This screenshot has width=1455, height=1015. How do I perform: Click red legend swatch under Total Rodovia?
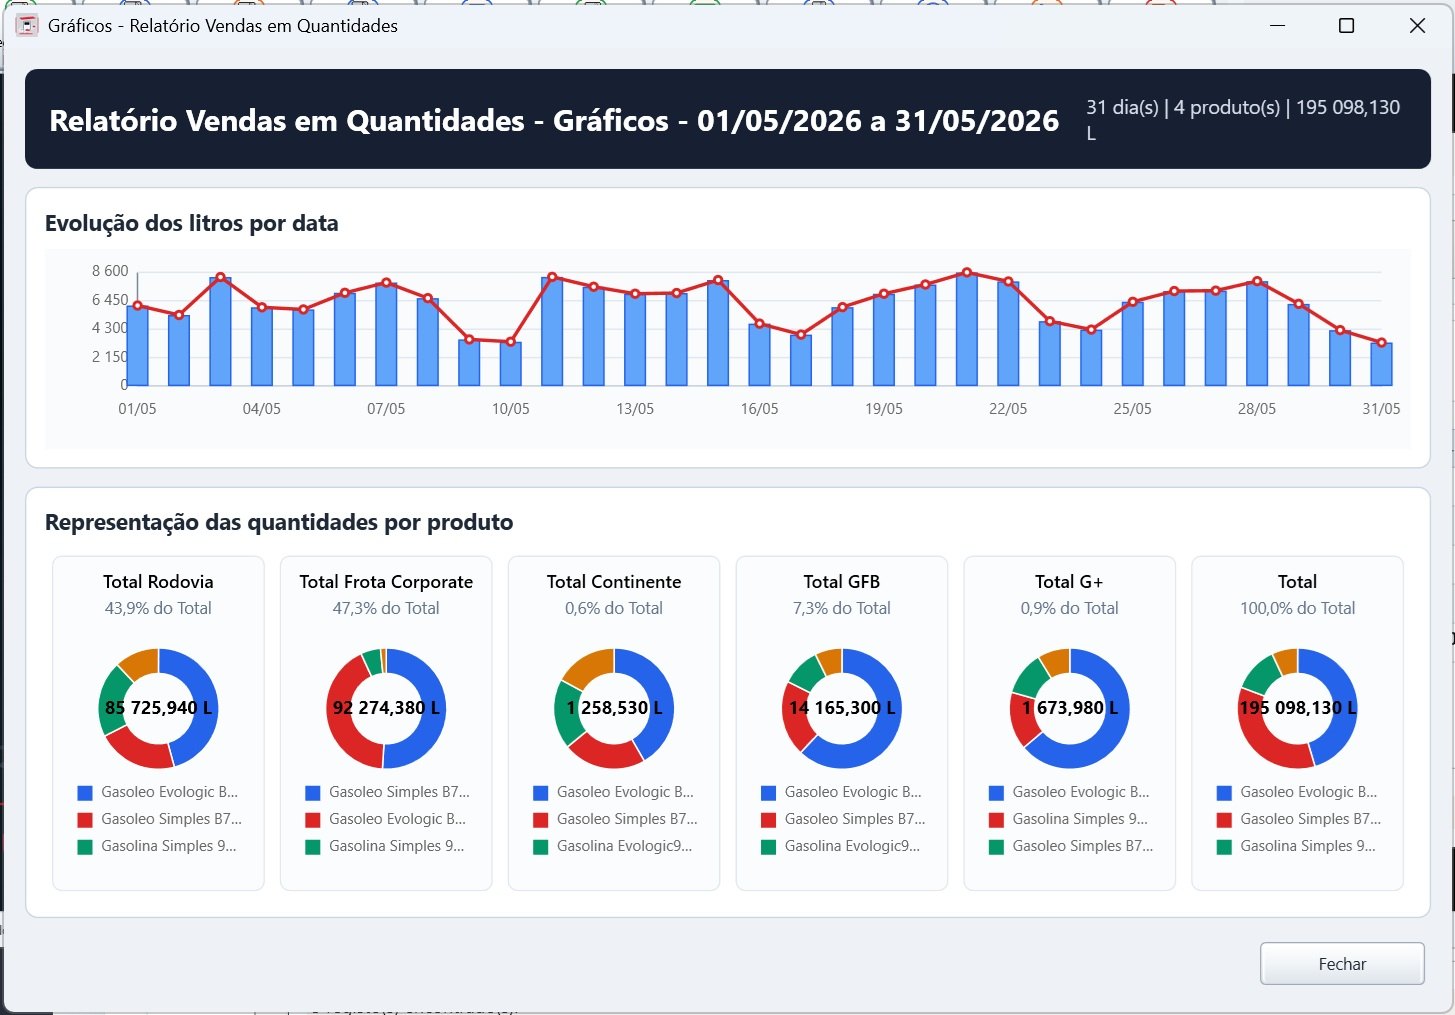point(85,820)
